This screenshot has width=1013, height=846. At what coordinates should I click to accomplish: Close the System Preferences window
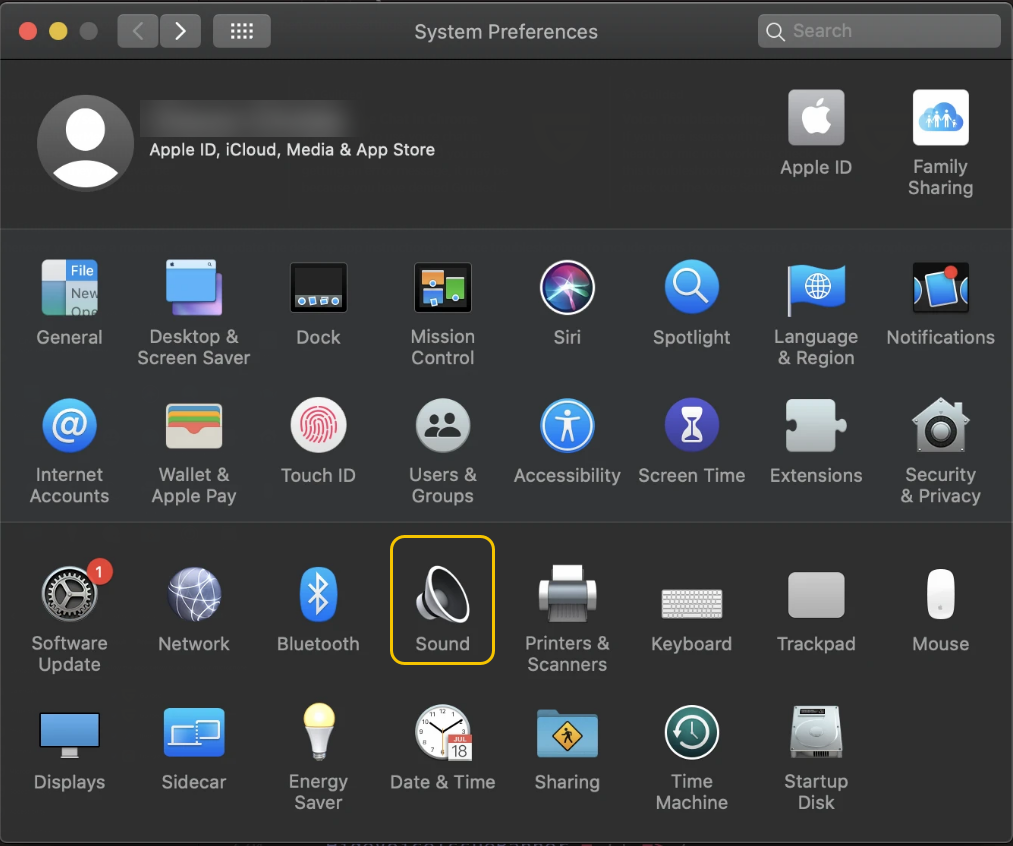28,31
